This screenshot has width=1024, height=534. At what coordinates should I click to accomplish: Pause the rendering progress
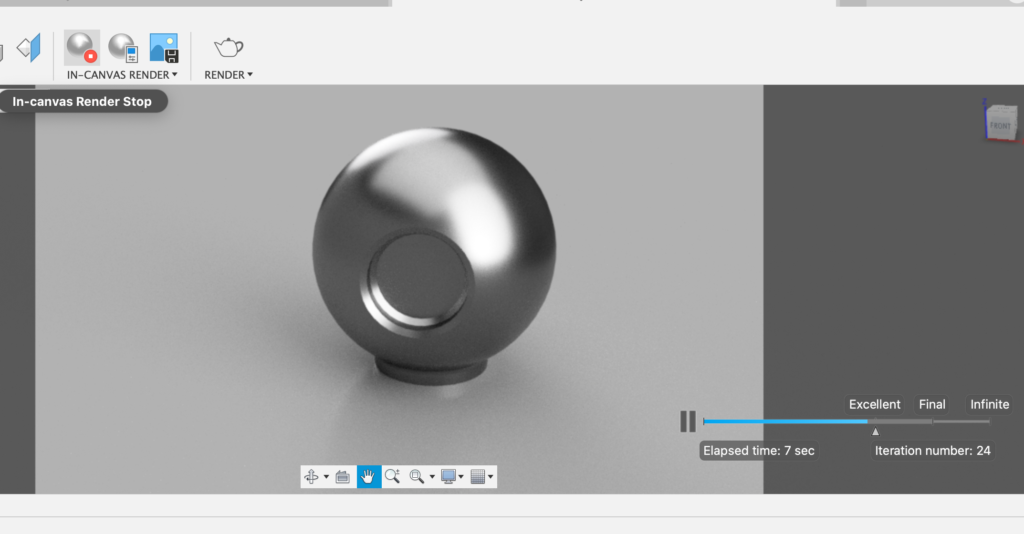[x=688, y=421]
